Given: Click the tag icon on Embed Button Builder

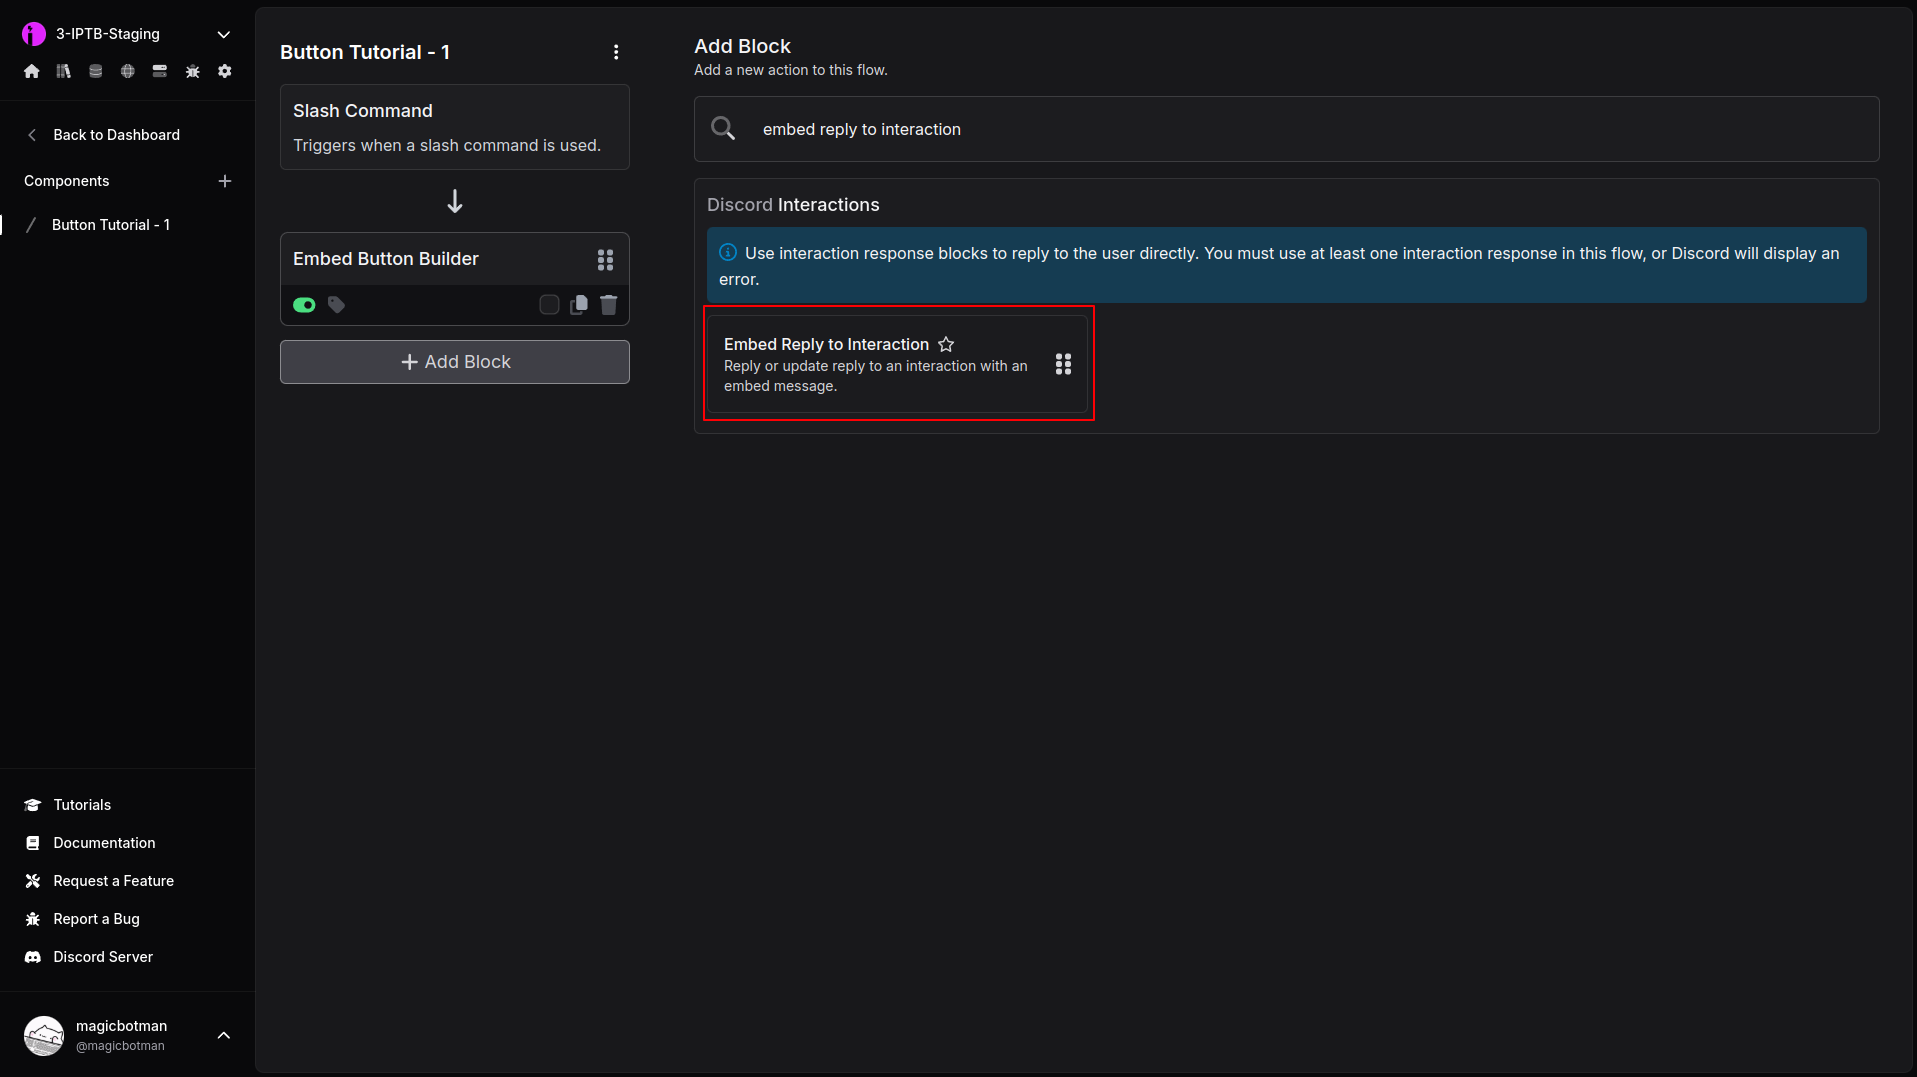Looking at the screenshot, I should click(337, 305).
